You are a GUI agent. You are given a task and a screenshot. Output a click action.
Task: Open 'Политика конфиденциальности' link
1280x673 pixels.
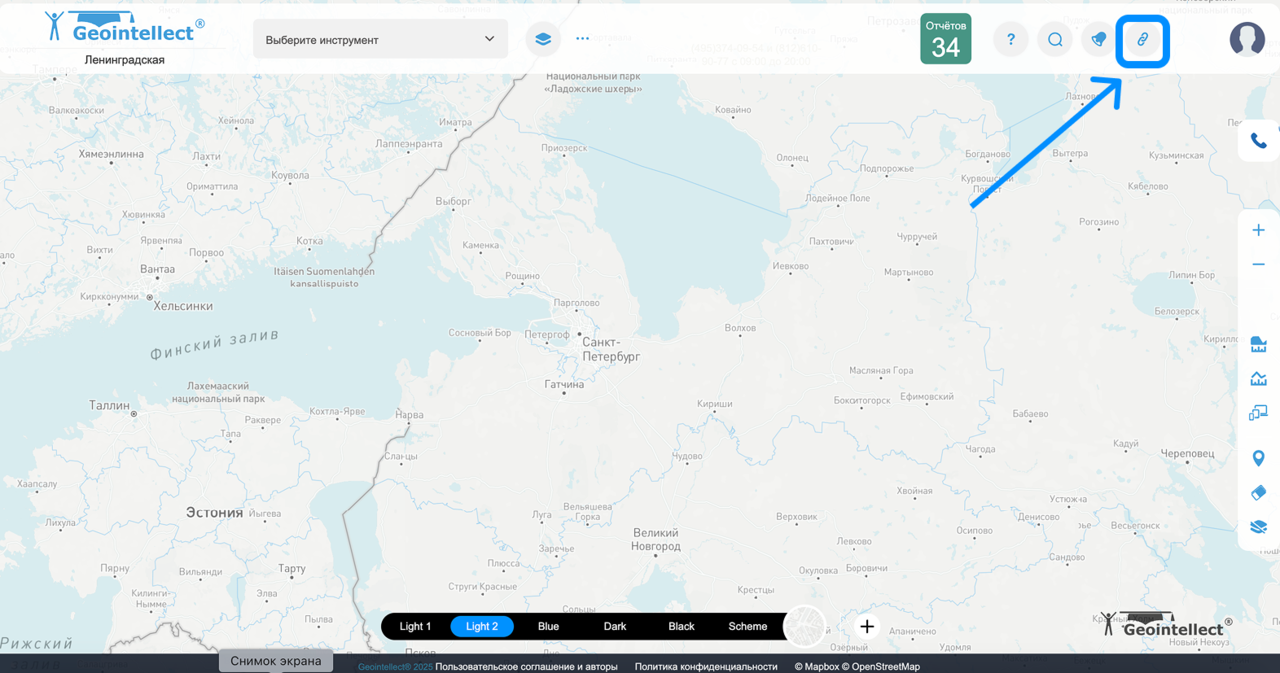click(706, 666)
